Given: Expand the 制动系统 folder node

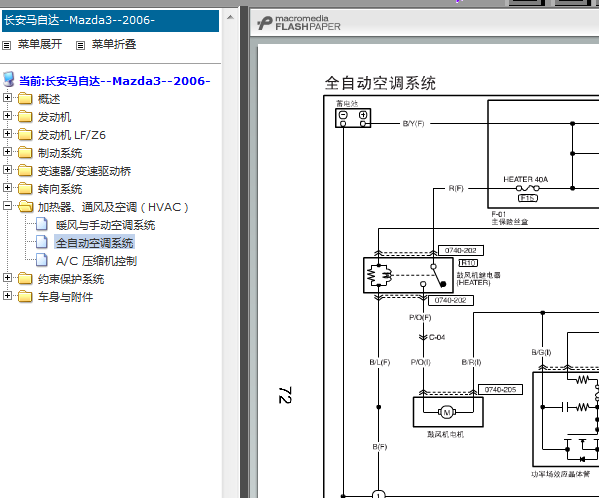Looking at the screenshot, I should (x=7, y=152).
